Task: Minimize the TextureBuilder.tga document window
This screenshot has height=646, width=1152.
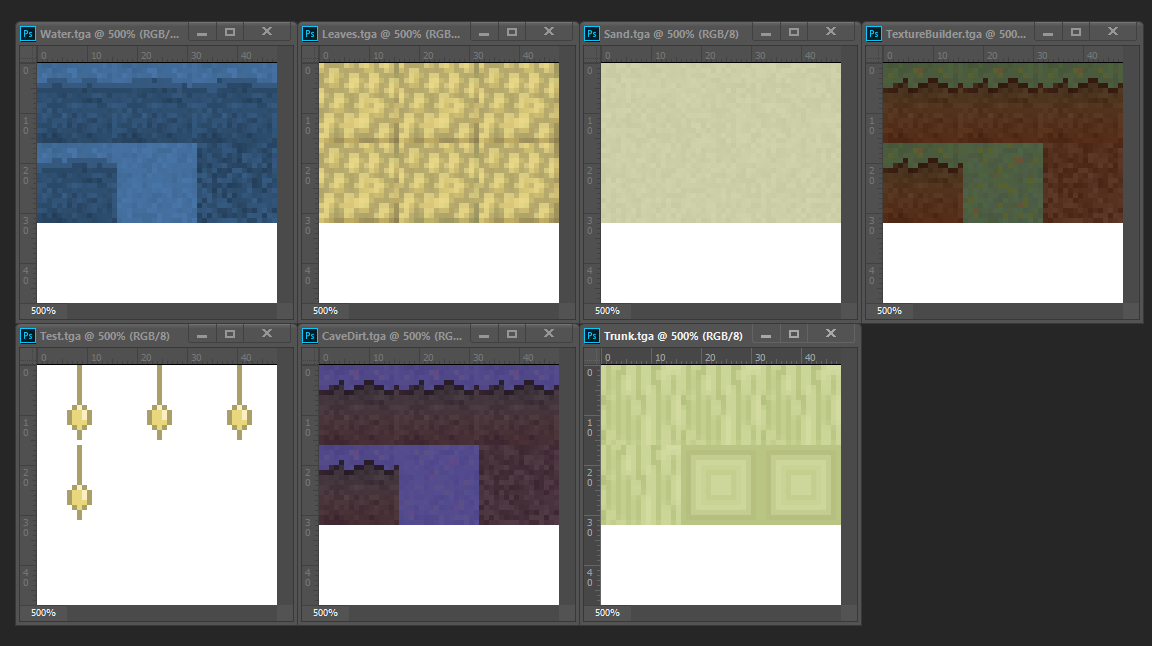Action: click(1048, 33)
